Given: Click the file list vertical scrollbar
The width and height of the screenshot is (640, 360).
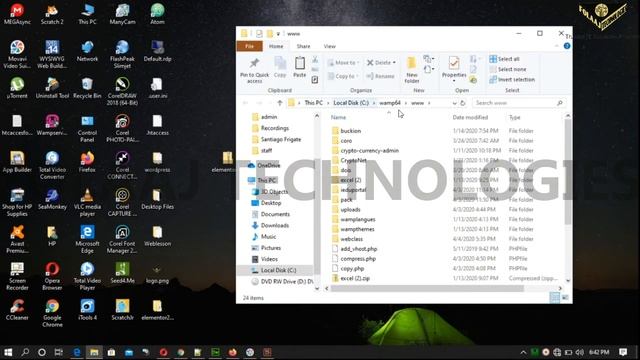Looking at the screenshot, I should pos(568,171).
